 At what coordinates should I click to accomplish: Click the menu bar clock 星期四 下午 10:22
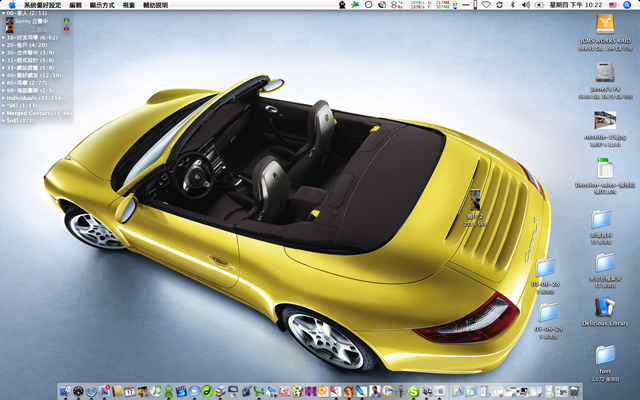pos(576,5)
